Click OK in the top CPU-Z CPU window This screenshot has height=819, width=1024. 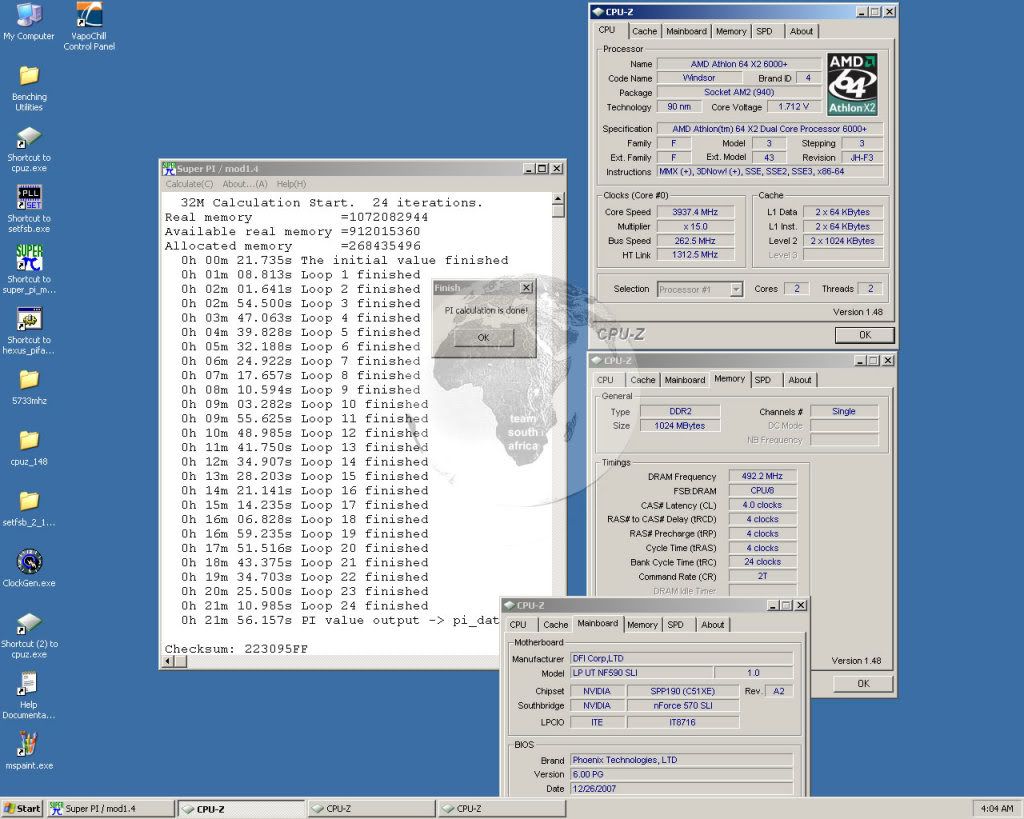[x=865, y=335]
